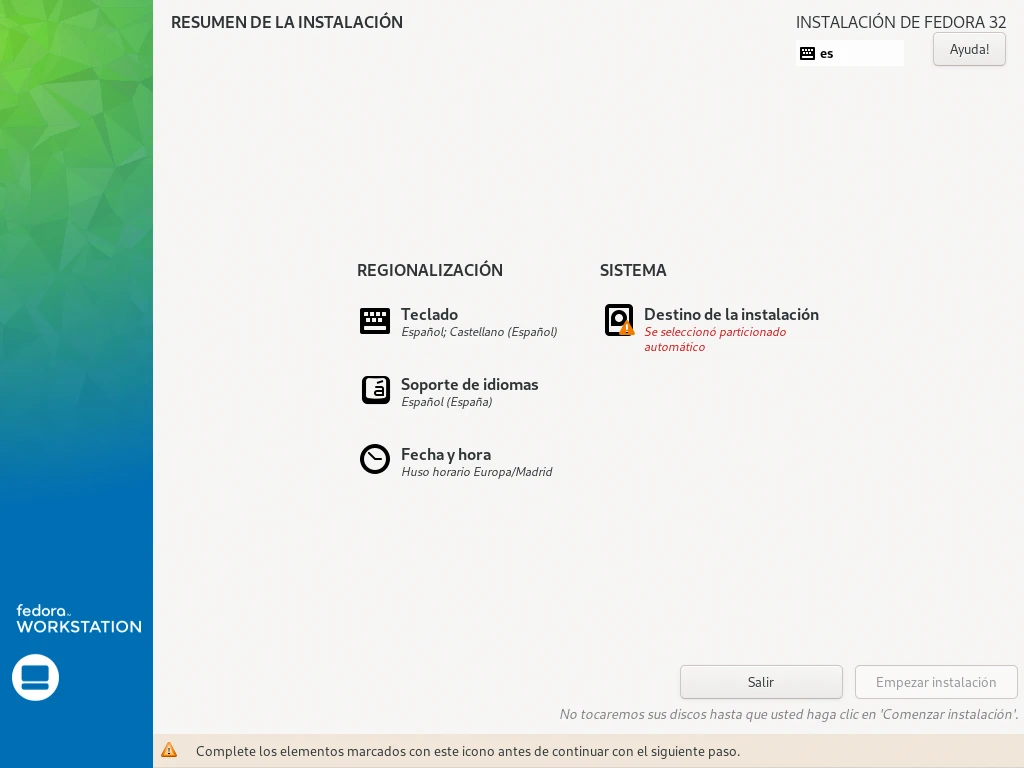Click the Empezar instalación button

pyautogui.click(x=935, y=682)
